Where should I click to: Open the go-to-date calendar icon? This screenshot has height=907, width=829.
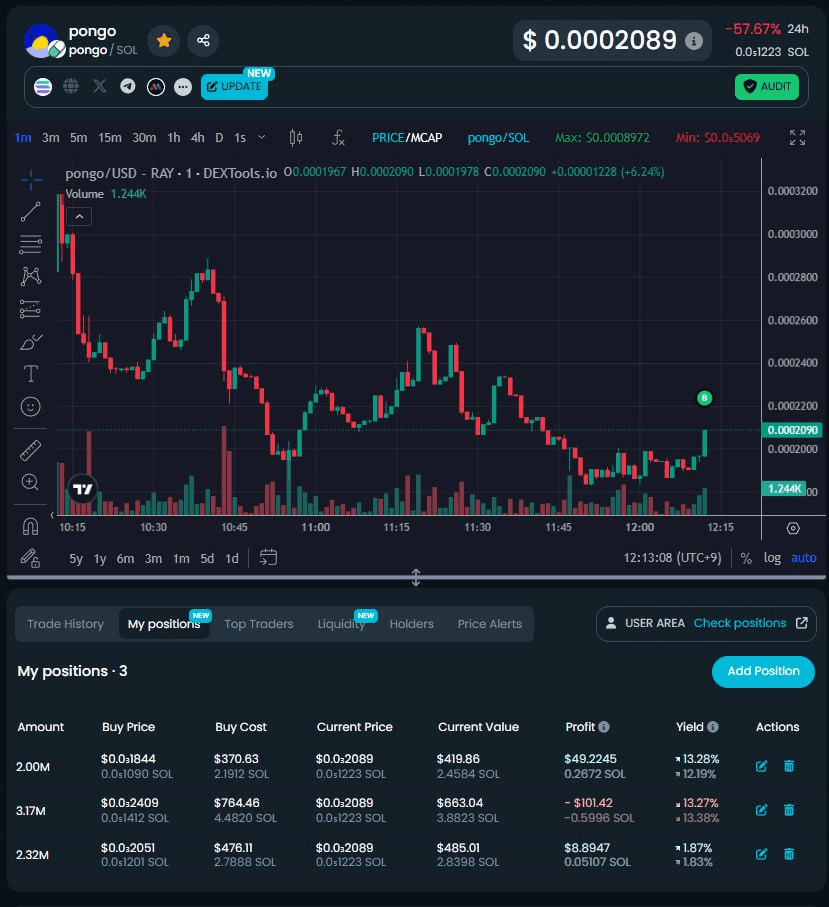pos(268,558)
